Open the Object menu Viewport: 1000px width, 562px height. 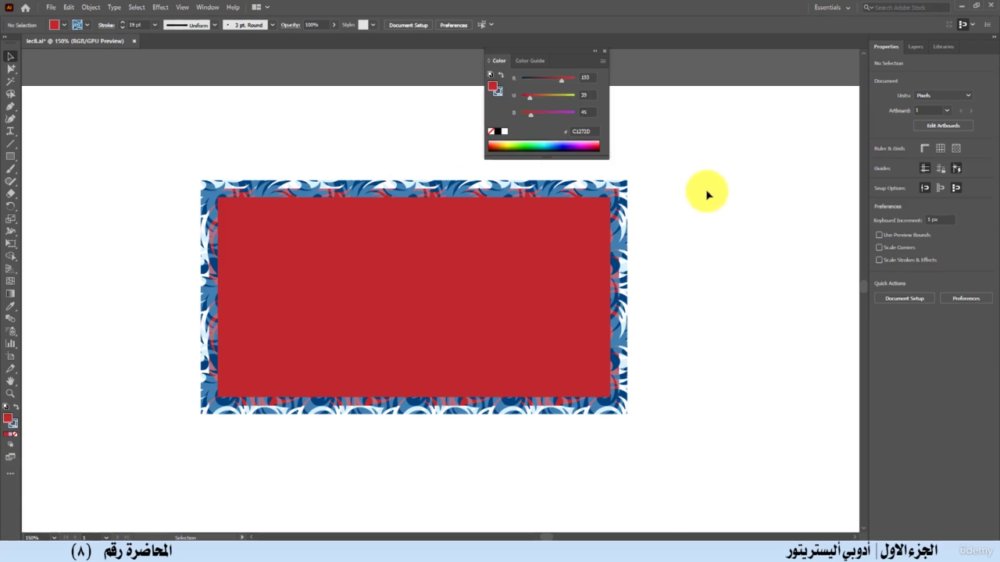[91, 8]
